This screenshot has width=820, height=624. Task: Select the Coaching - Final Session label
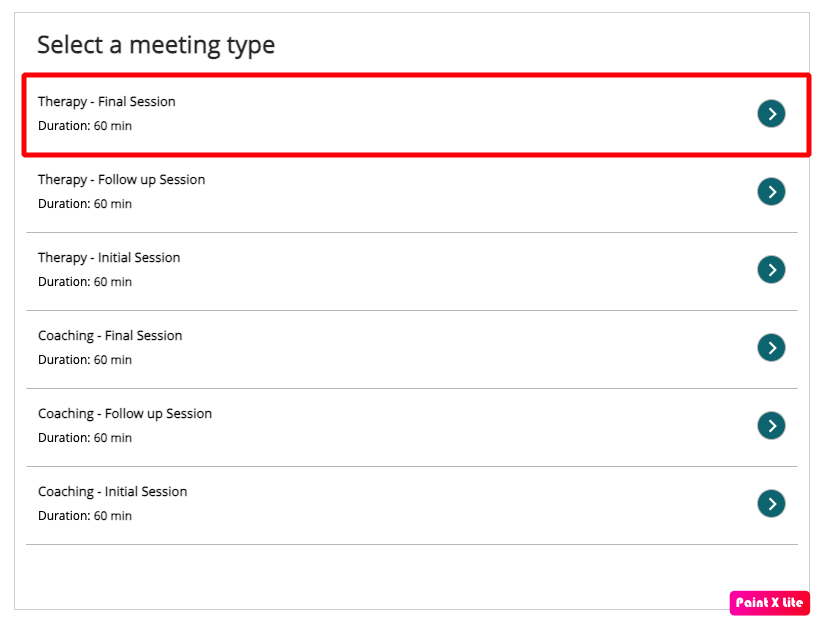[110, 335]
